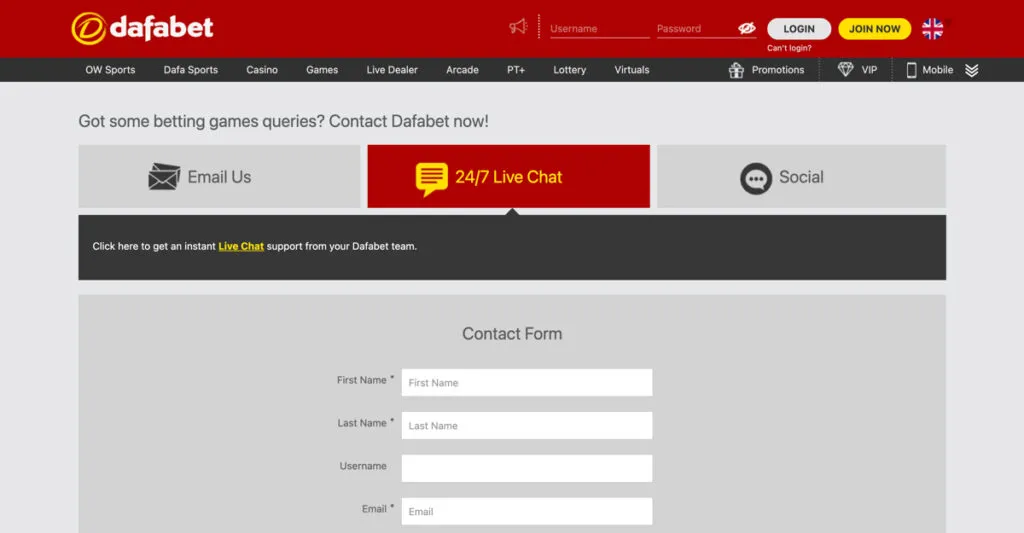This screenshot has width=1024, height=533.
Task: Click the LOGIN button
Action: pyautogui.click(x=799, y=29)
